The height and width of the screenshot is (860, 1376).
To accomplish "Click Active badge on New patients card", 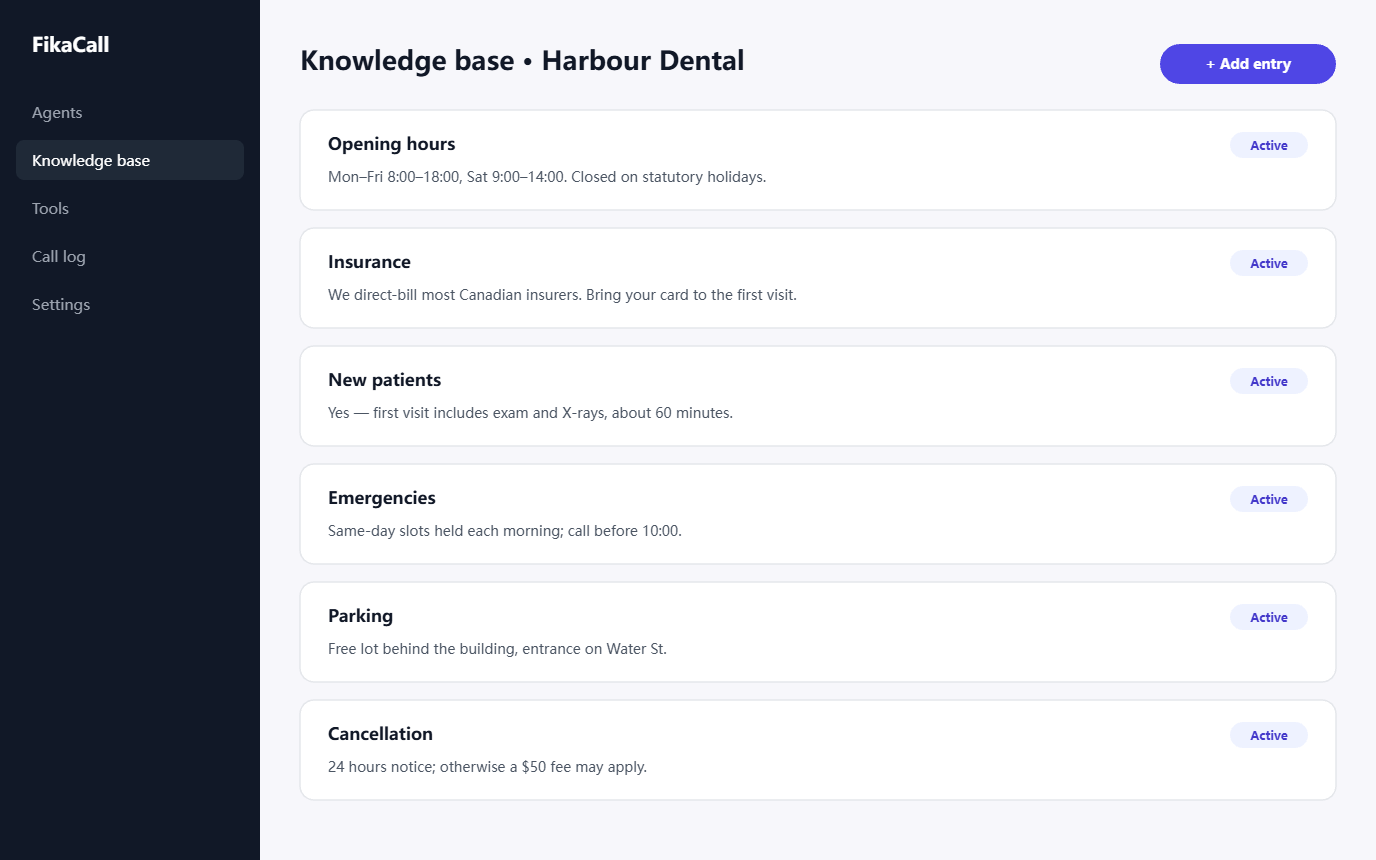I will 1269,381.
